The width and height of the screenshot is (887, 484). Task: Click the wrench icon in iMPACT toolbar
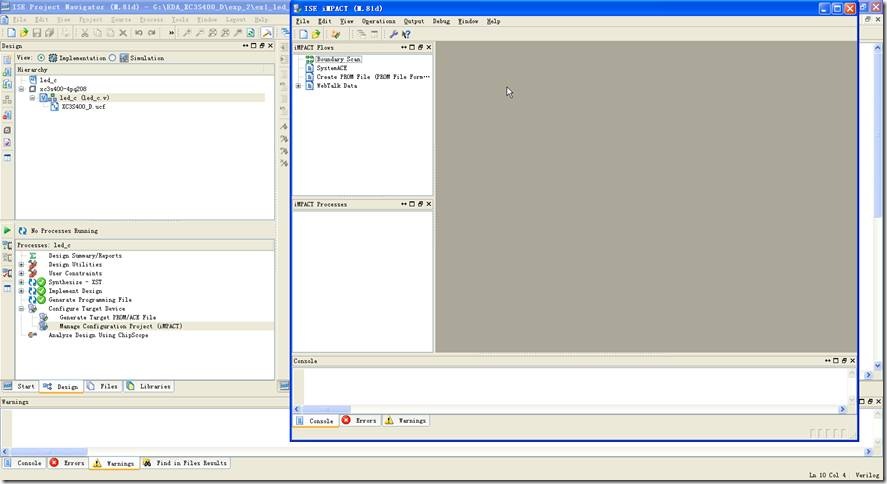coord(393,34)
